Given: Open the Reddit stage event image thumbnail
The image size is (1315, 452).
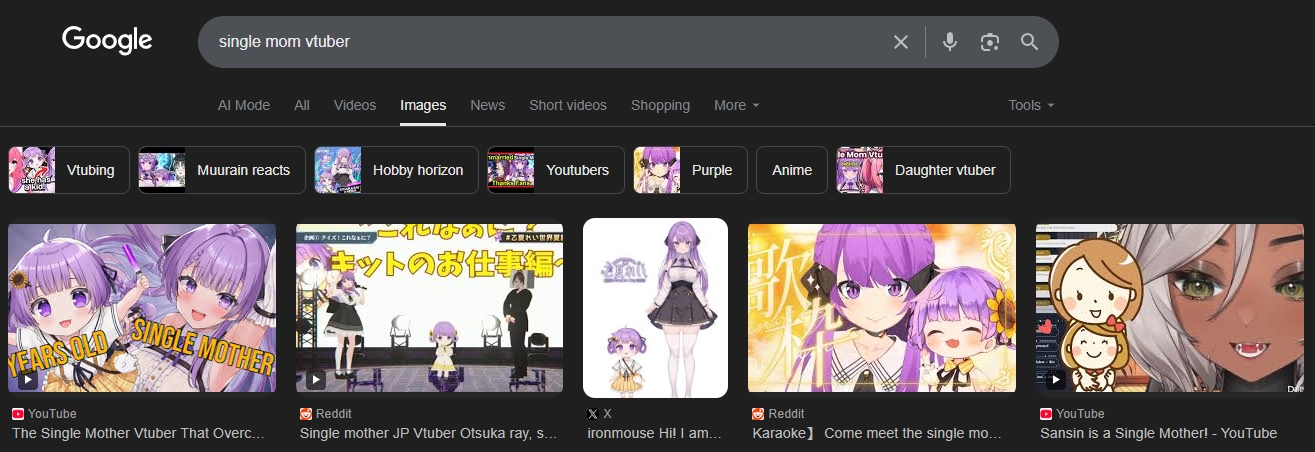Looking at the screenshot, I should pyautogui.click(x=430, y=308).
